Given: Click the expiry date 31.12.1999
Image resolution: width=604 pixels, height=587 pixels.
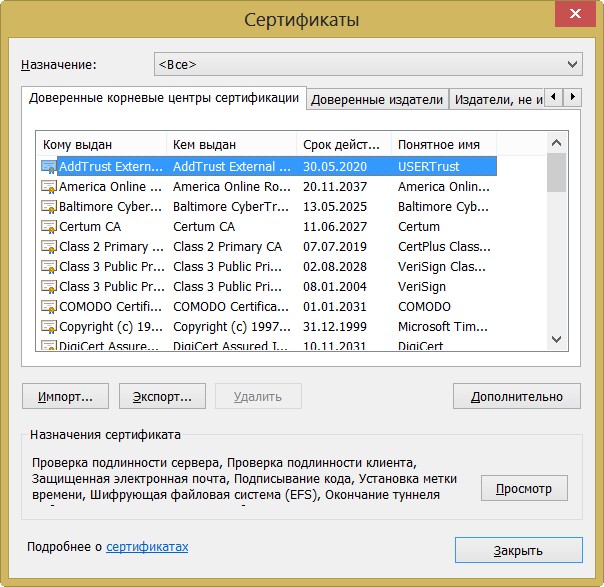Looking at the screenshot, I should 335,327.
